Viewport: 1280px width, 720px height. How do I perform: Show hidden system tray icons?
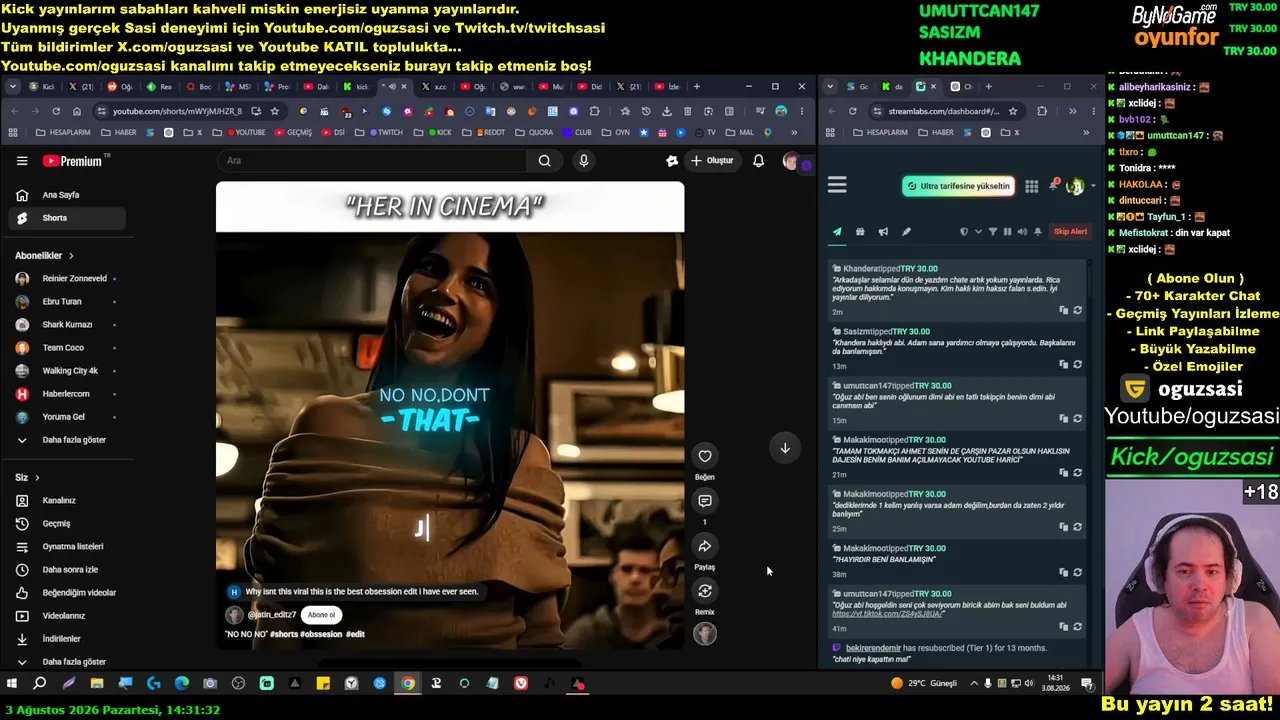[974, 684]
